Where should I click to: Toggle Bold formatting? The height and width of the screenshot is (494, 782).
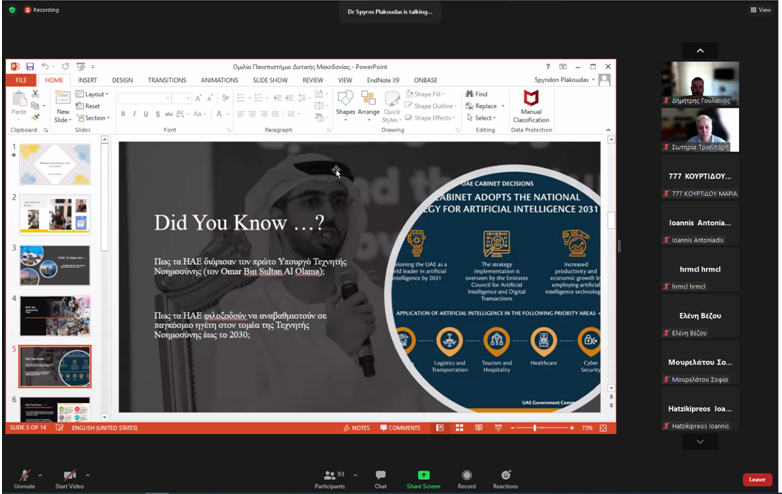[123, 114]
